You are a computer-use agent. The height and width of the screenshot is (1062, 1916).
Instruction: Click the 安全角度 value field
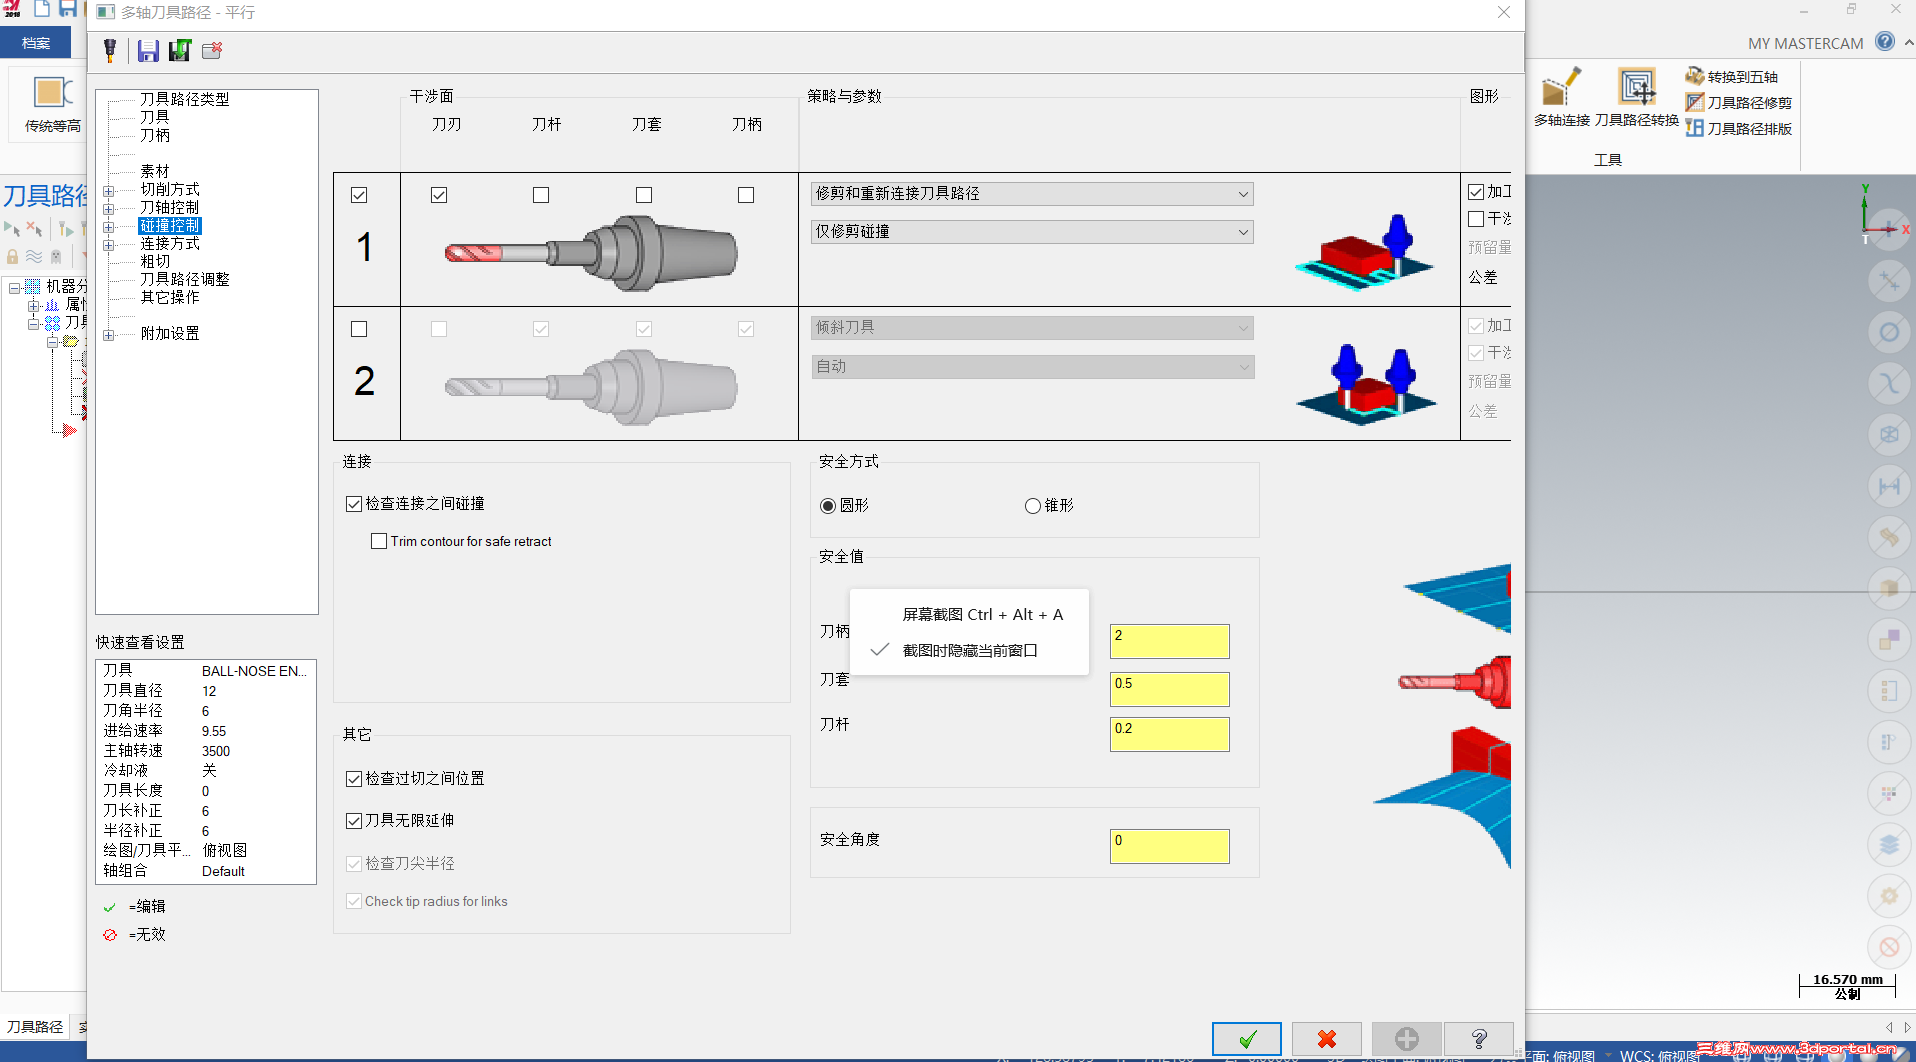[1169, 846]
